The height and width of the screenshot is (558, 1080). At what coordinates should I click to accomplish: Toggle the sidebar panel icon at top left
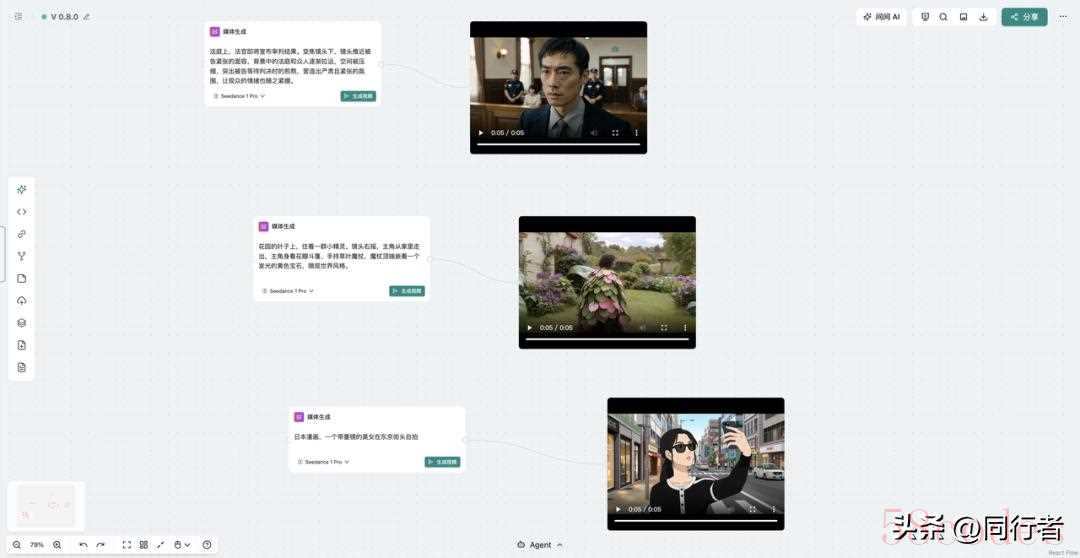click(x=18, y=17)
